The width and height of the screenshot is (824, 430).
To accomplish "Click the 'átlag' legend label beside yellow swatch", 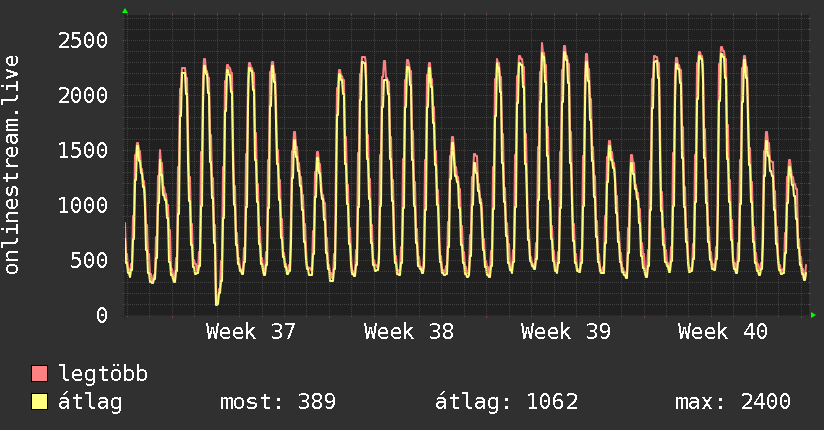I will point(90,402).
